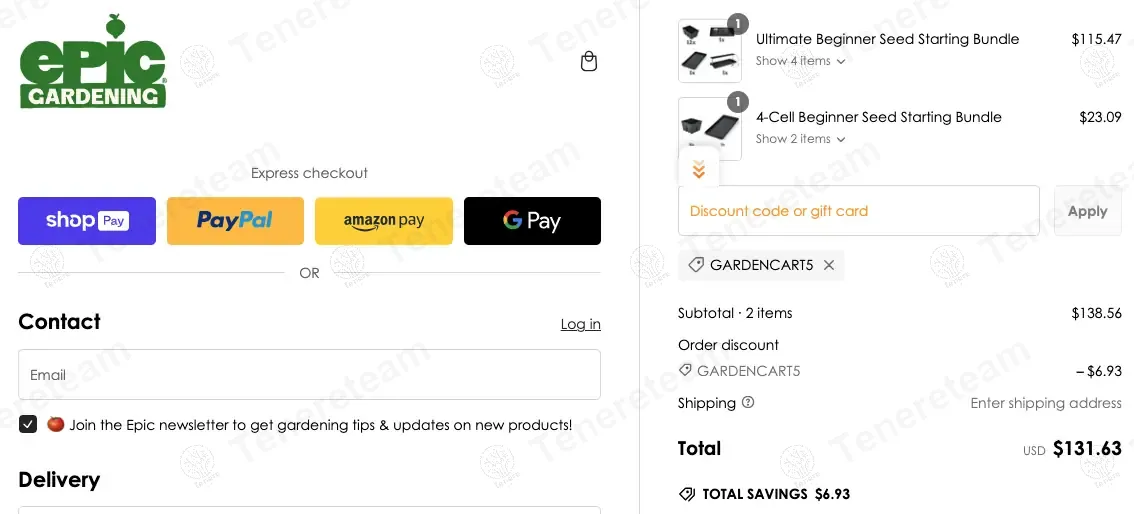Pay with Shop Pay express checkout
This screenshot has width=1134, height=514.
pyautogui.click(x=87, y=221)
